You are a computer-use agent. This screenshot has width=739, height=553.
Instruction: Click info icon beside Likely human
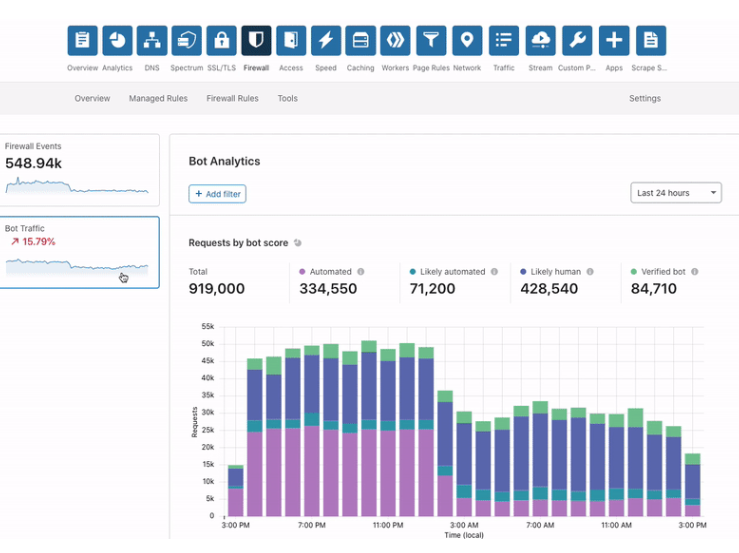point(590,272)
